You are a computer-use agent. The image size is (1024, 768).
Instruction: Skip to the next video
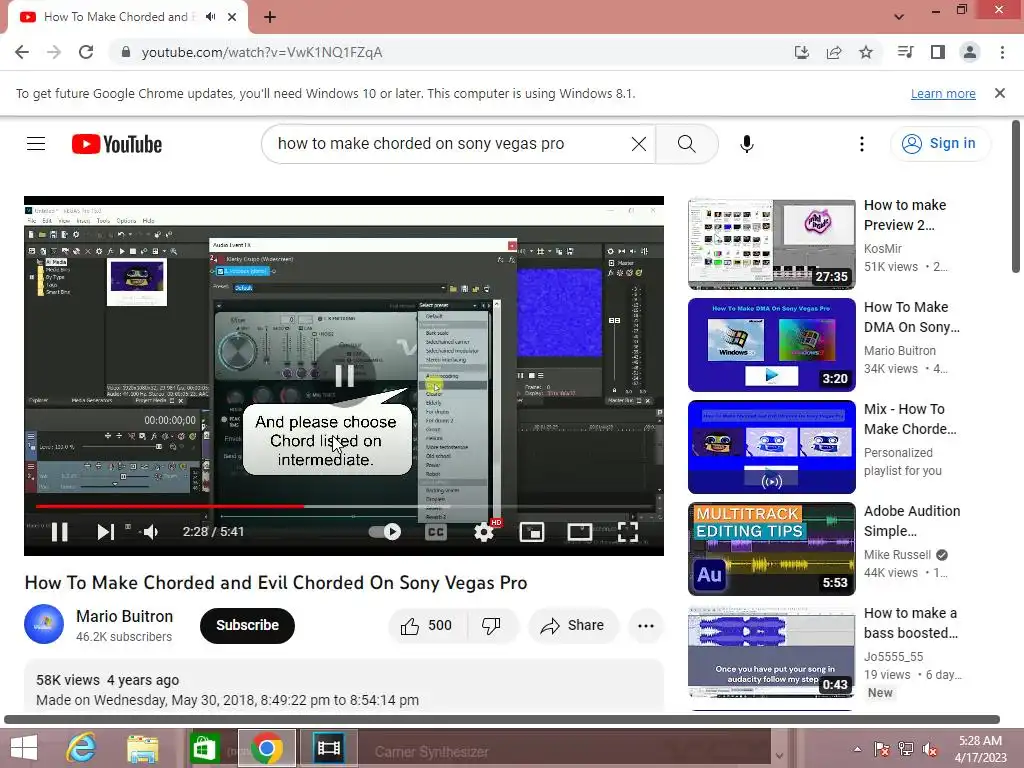point(105,532)
